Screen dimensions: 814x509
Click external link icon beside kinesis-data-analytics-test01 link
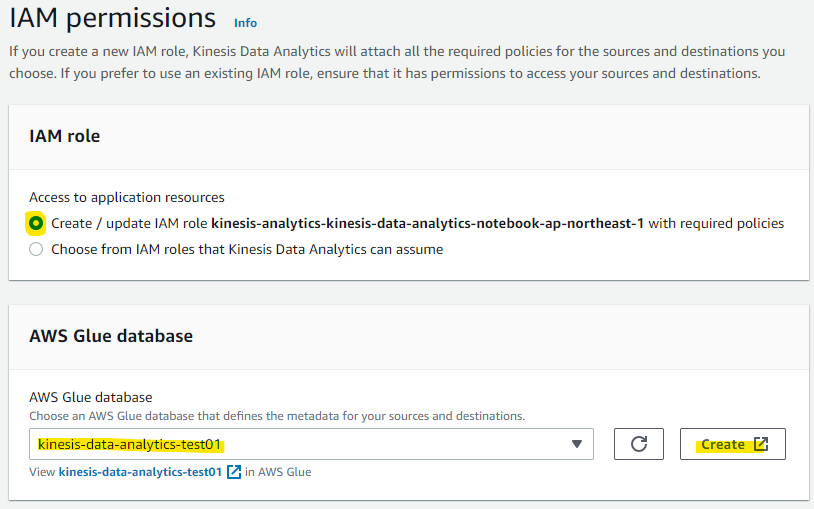coord(234,472)
